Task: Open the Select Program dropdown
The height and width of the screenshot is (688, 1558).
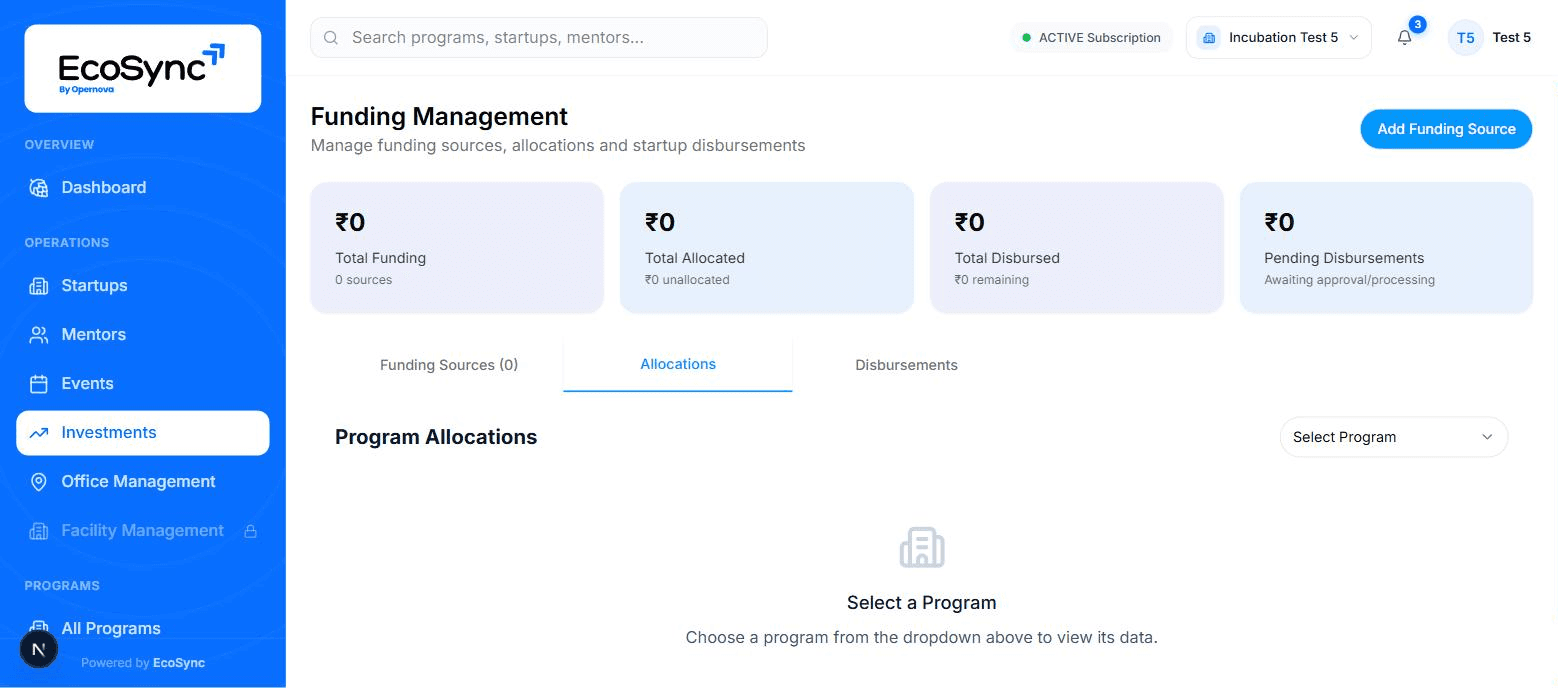Action: [x=1393, y=437]
